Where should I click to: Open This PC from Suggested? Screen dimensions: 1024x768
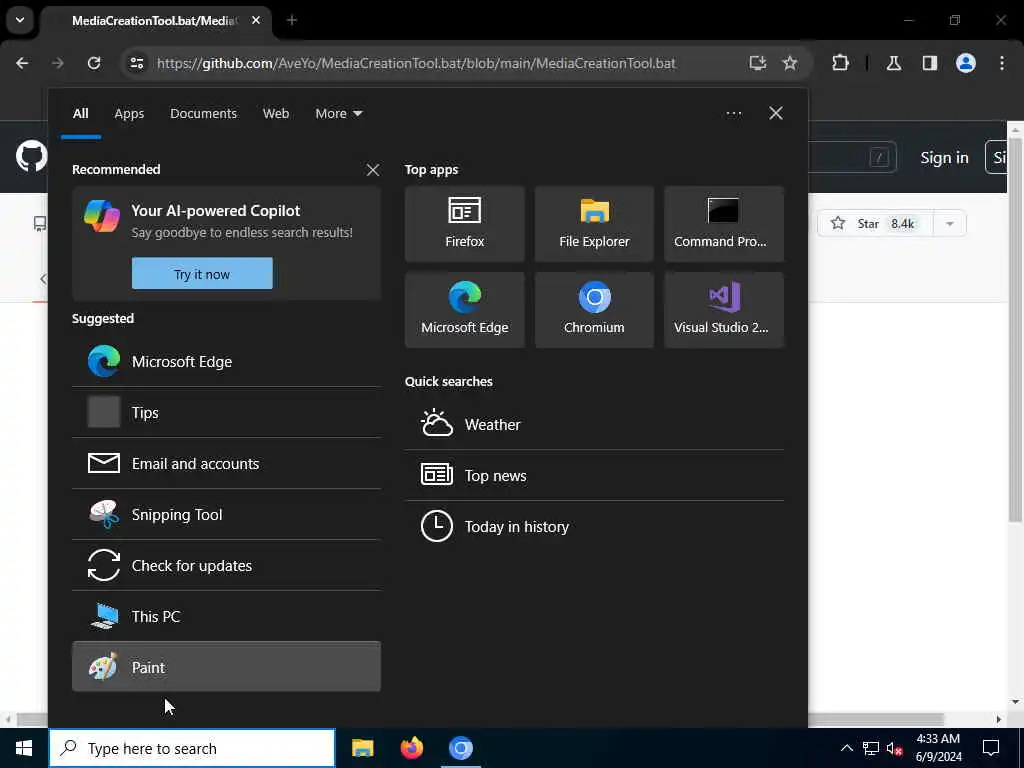pyautogui.click(x=226, y=616)
